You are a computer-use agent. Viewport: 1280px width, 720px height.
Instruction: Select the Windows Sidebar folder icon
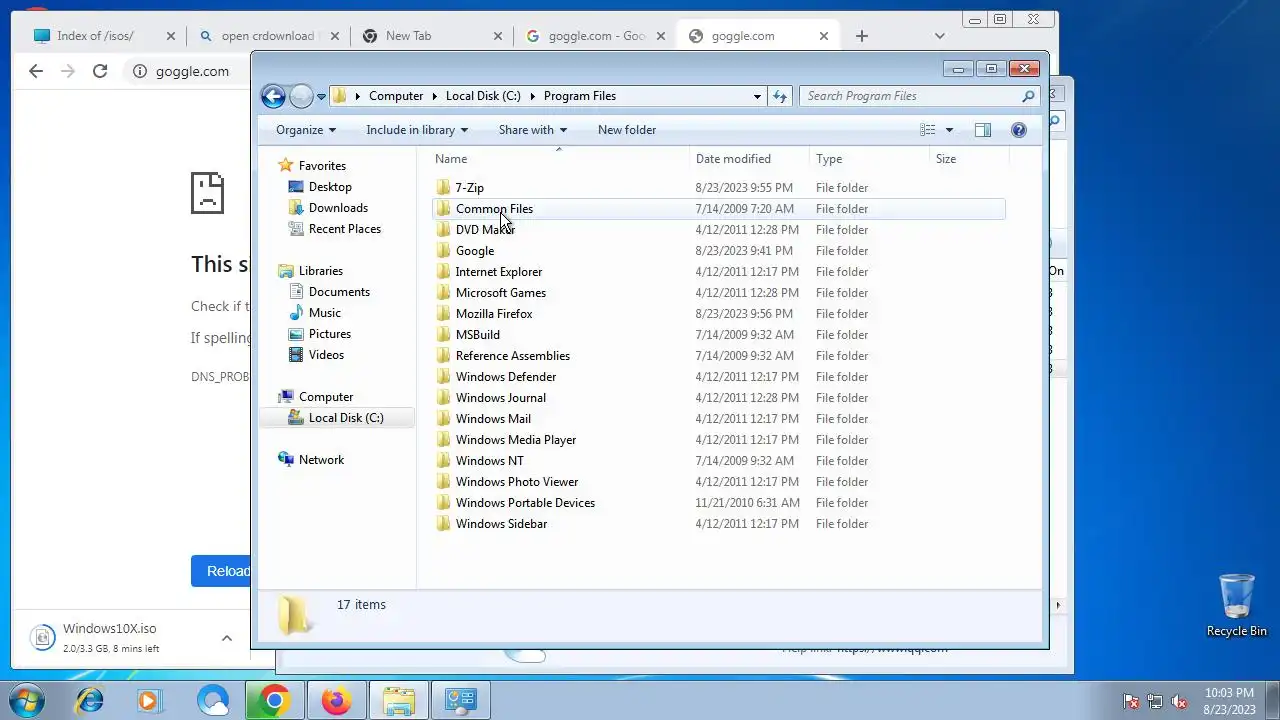[x=444, y=524]
